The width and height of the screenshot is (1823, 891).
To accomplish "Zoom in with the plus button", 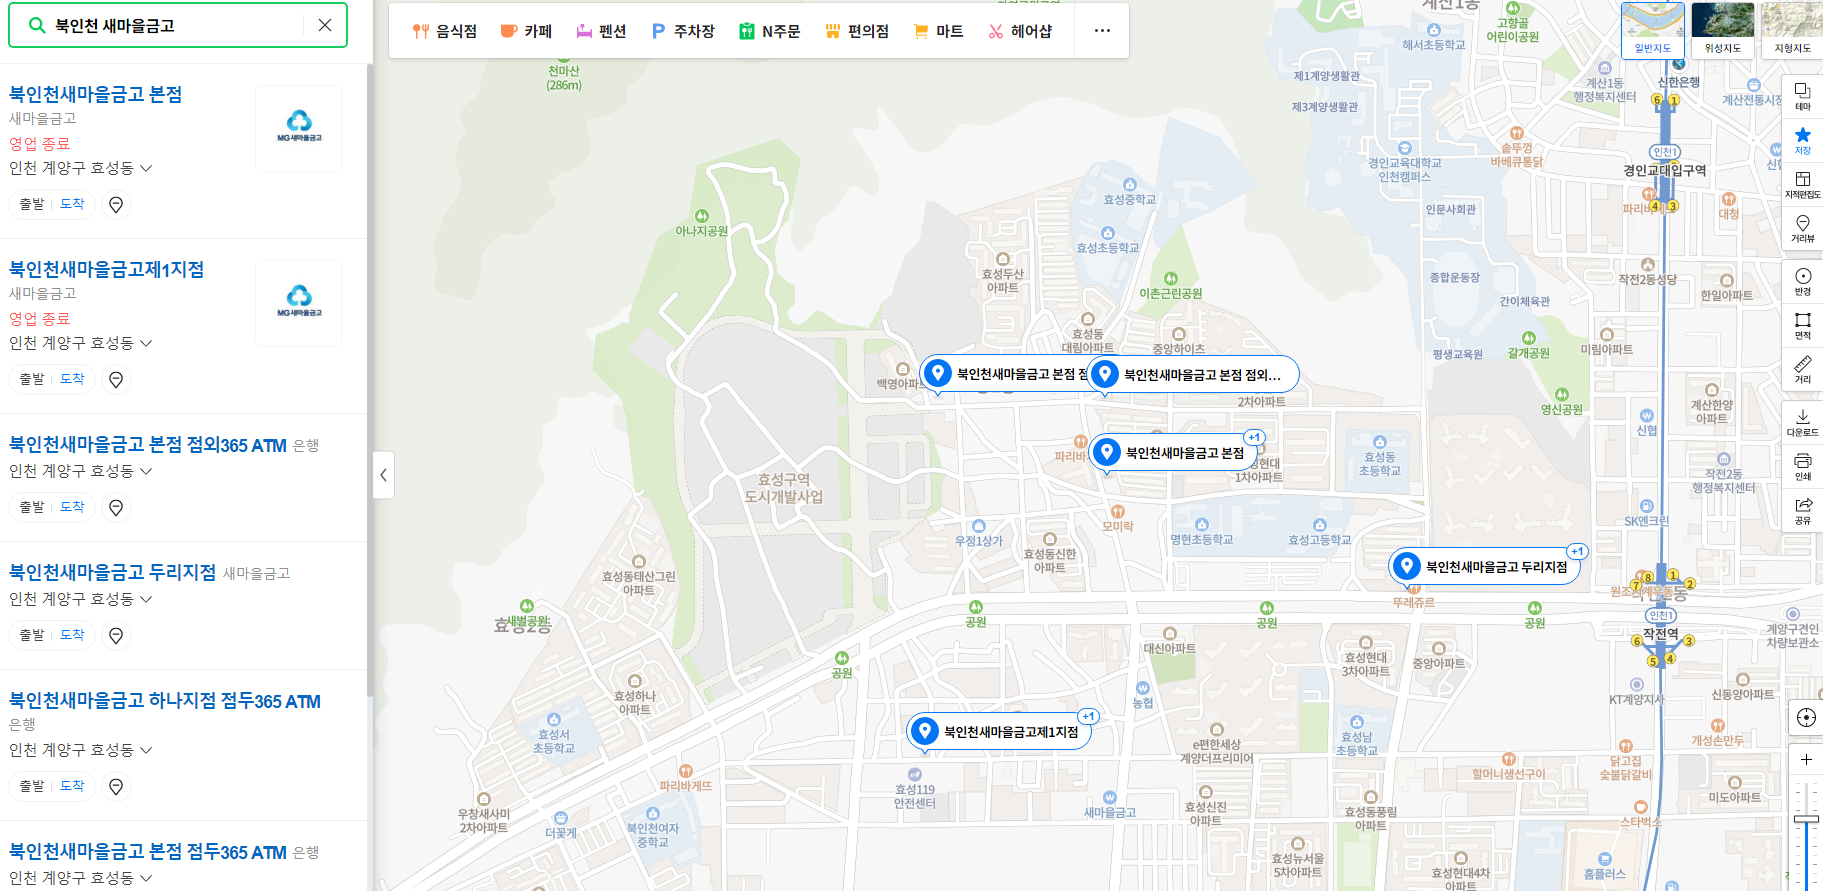I will [x=1806, y=760].
